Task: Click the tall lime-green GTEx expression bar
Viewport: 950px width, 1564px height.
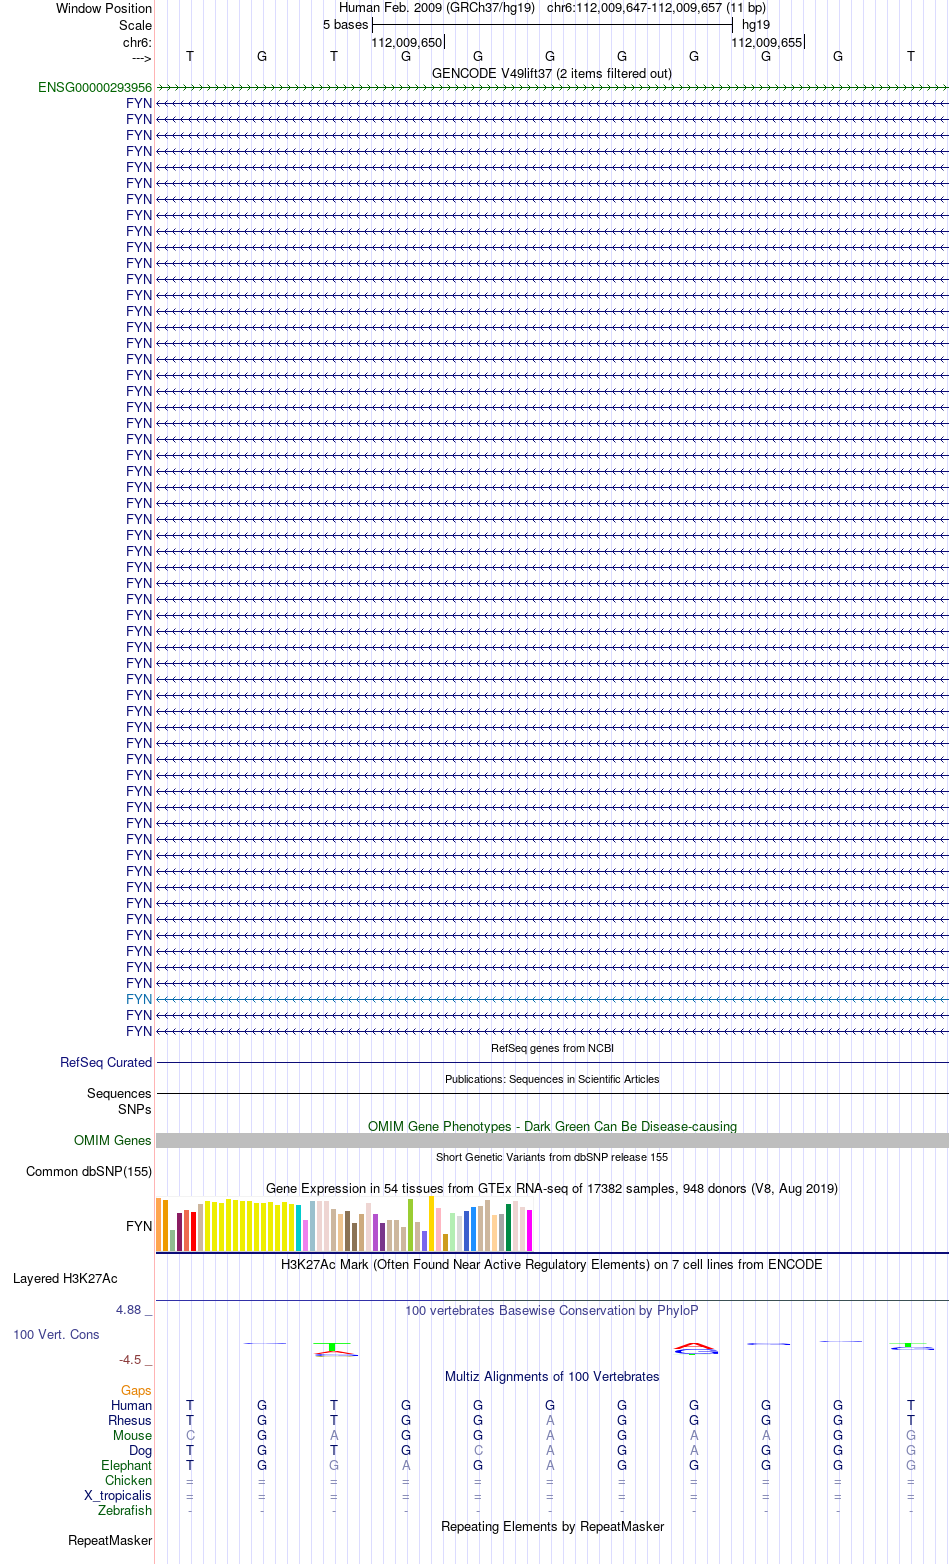Action: click(x=411, y=1225)
